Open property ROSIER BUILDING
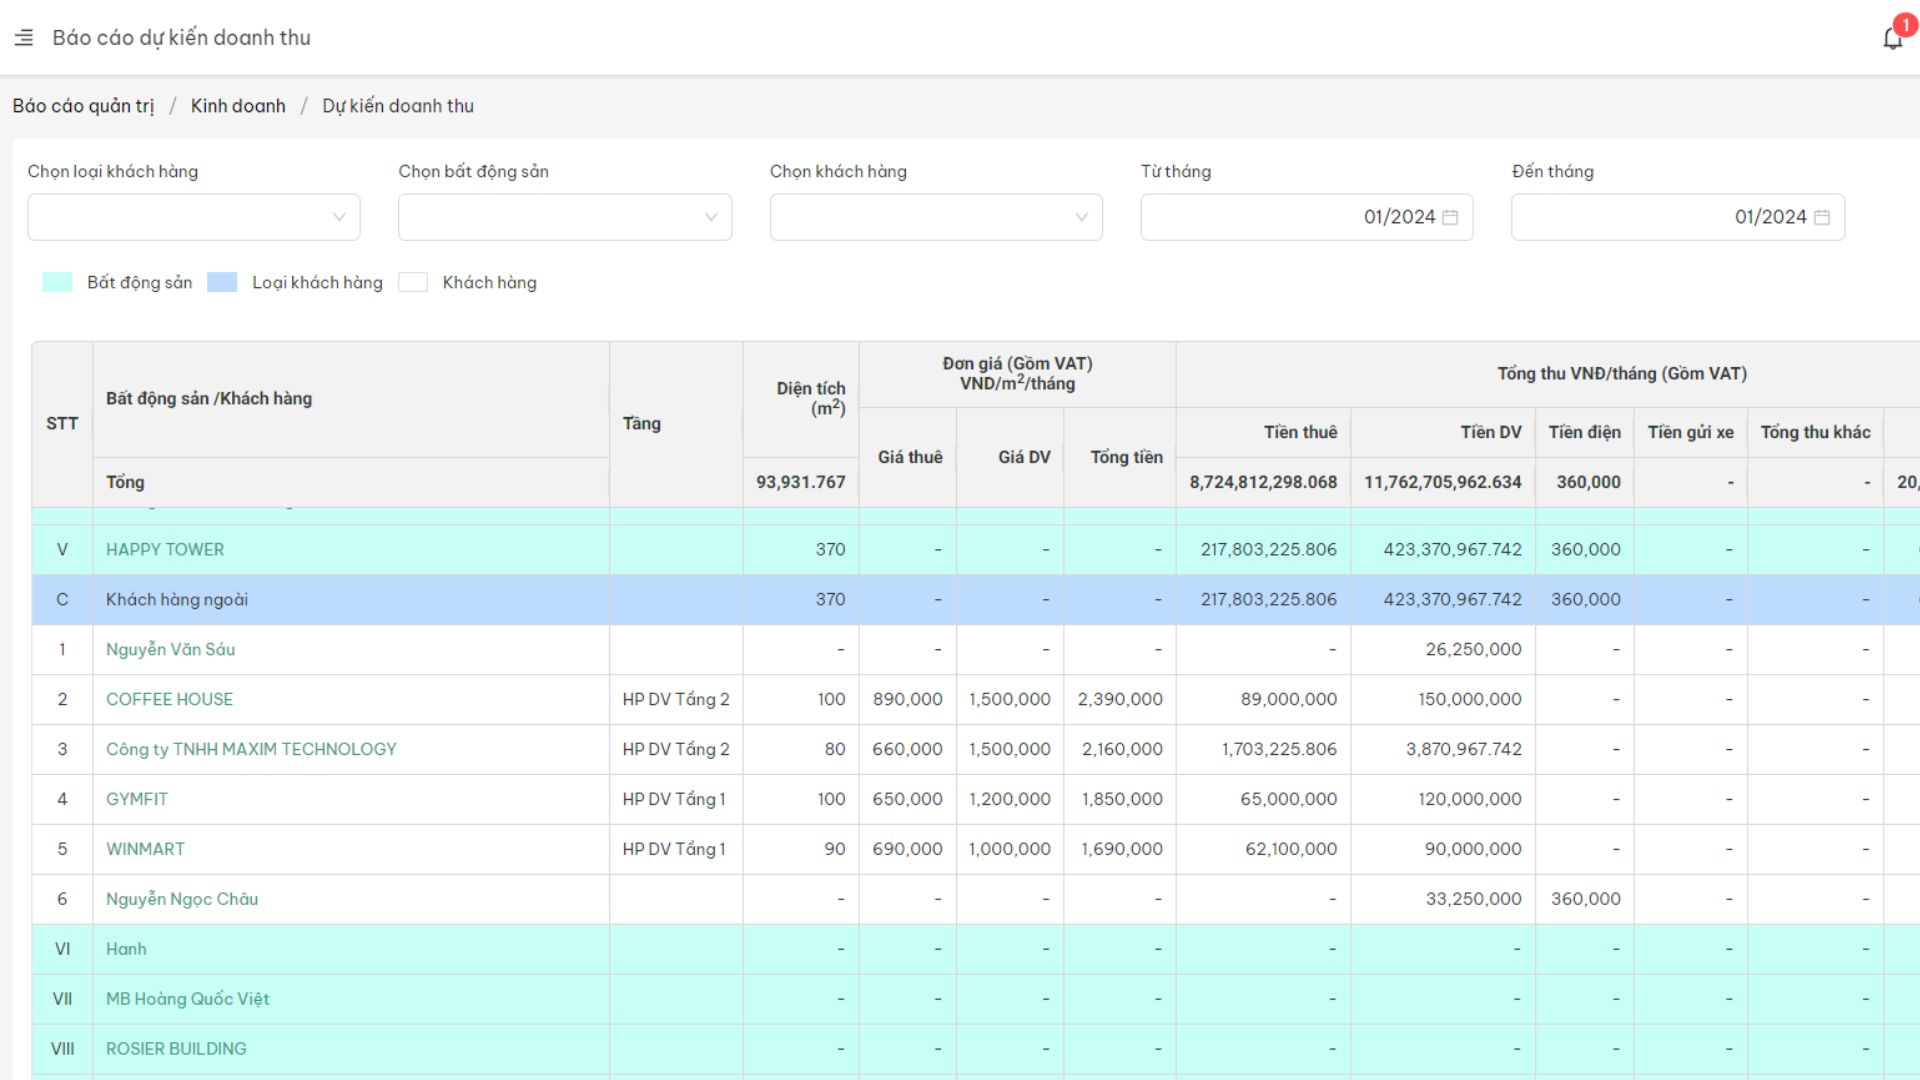This screenshot has height=1080, width=1920. pos(176,1049)
